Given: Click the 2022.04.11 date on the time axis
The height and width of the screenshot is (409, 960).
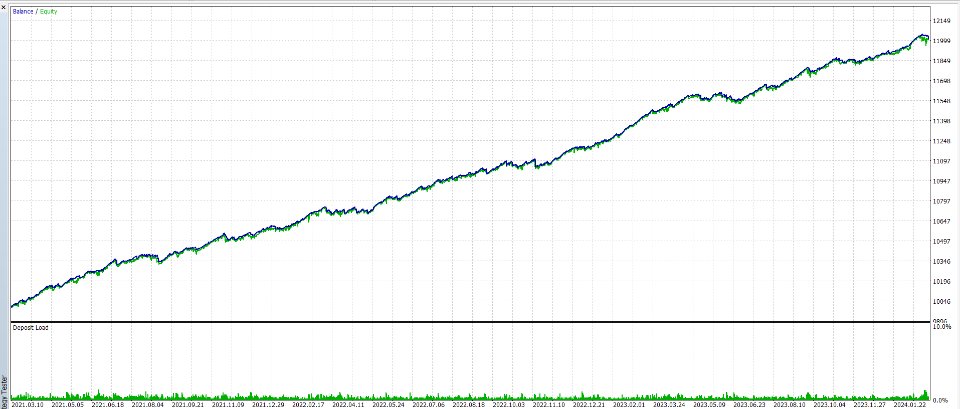Looking at the screenshot, I should 348,405.
